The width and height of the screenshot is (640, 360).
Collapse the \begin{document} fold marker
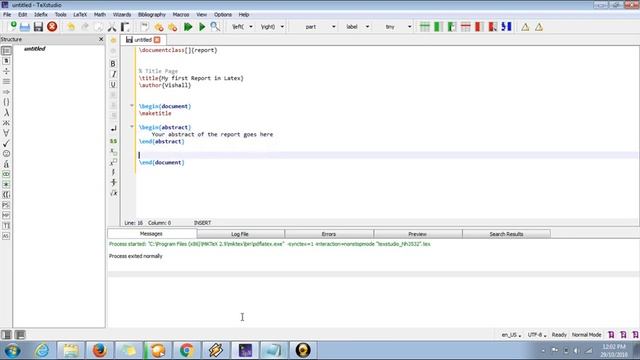click(132, 105)
